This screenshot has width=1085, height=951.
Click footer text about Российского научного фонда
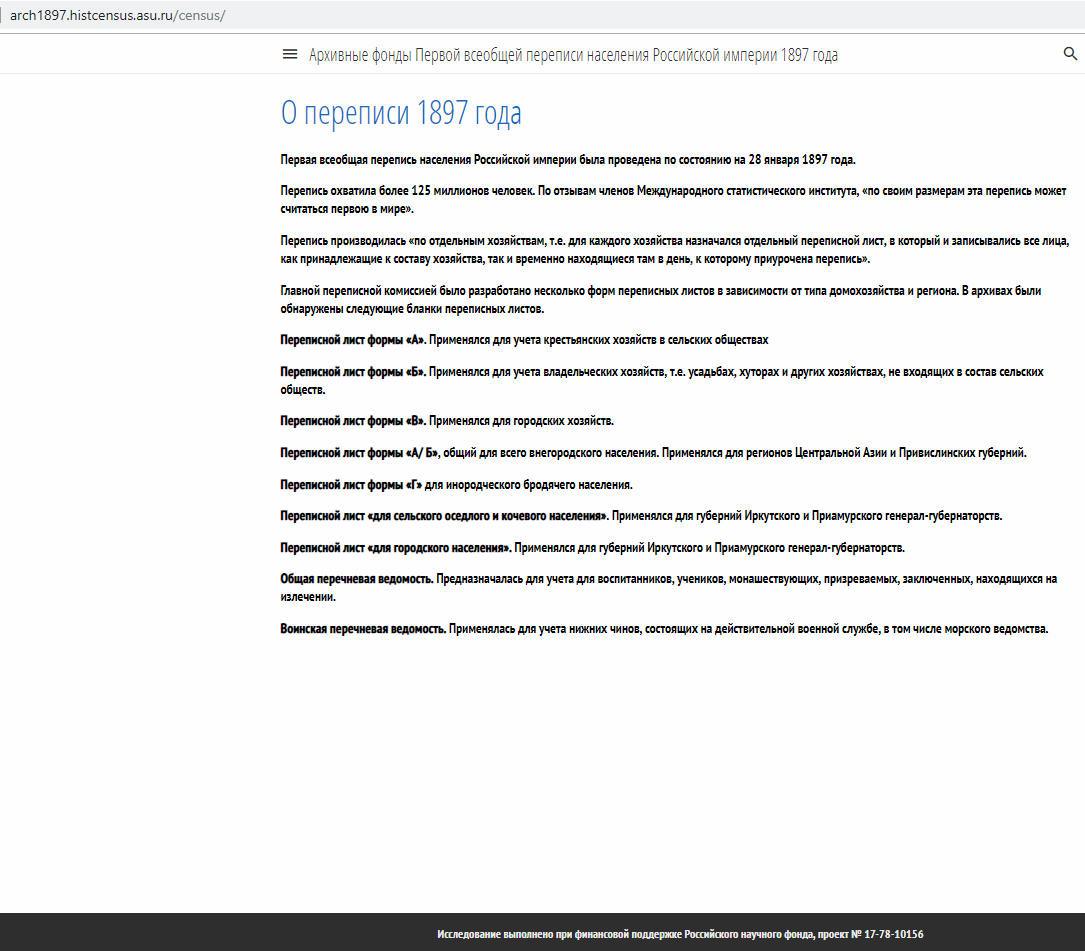click(x=680, y=934)
